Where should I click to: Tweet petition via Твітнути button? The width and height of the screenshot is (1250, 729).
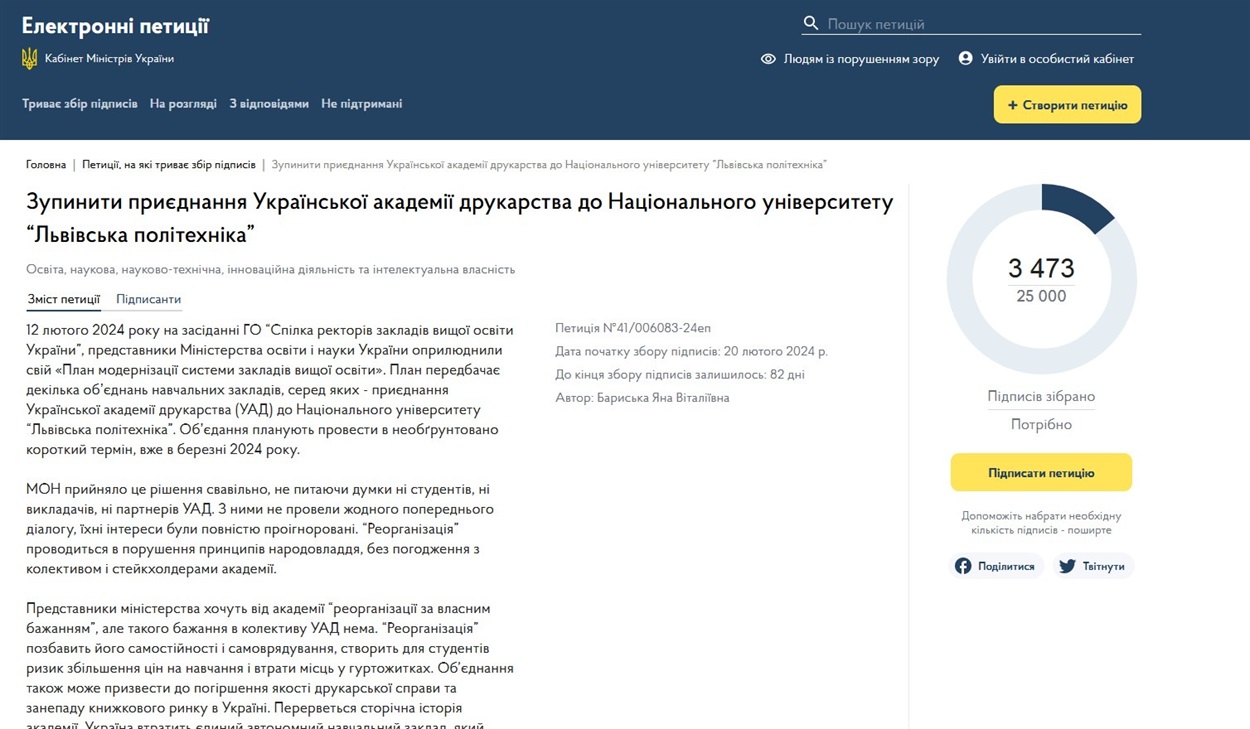pos(1093,566)
